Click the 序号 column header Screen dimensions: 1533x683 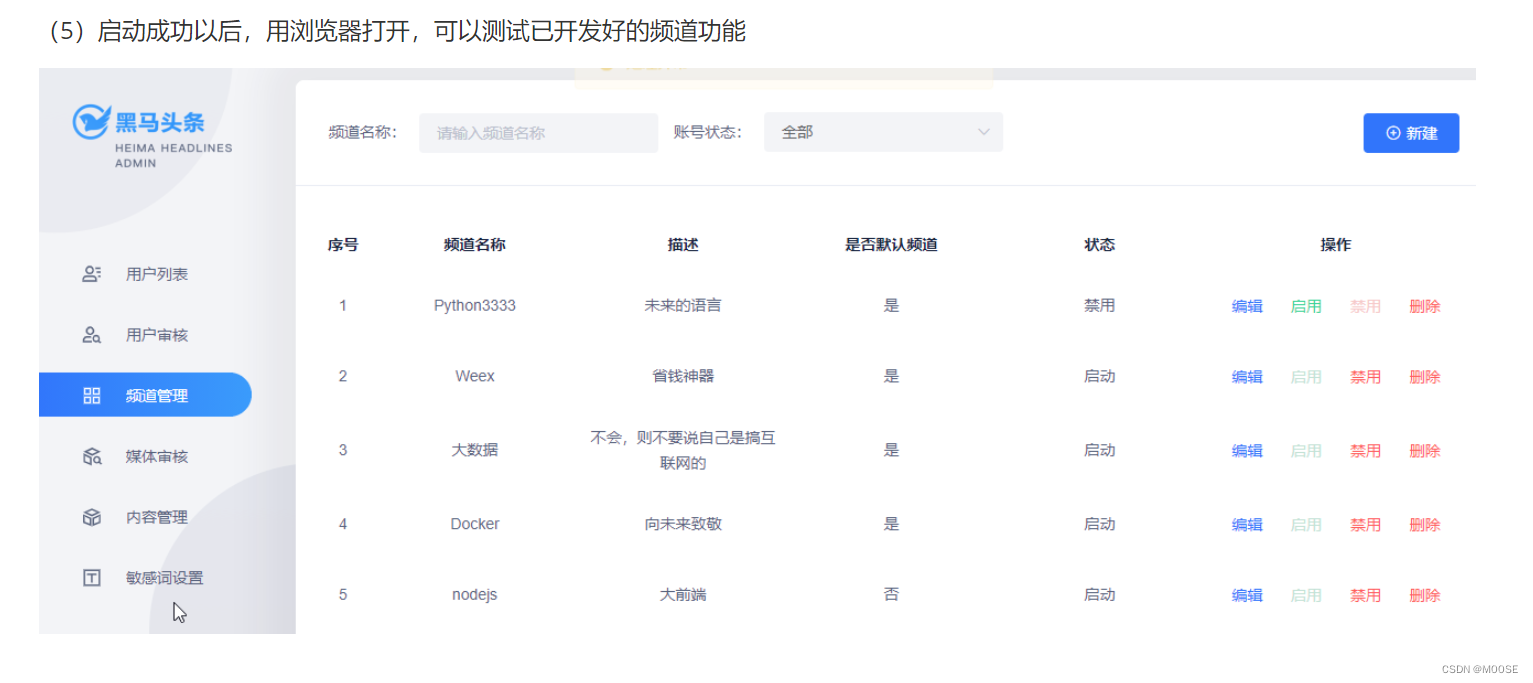(x=343, y=245)
